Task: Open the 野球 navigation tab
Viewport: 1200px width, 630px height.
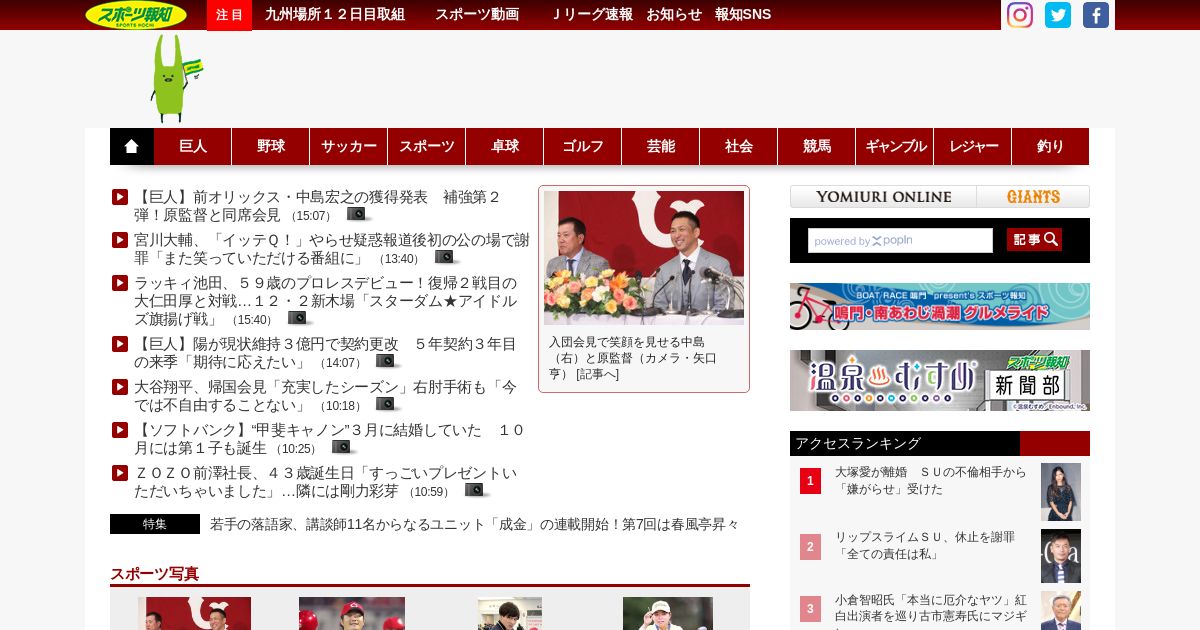Action: (x=271, y=146)
